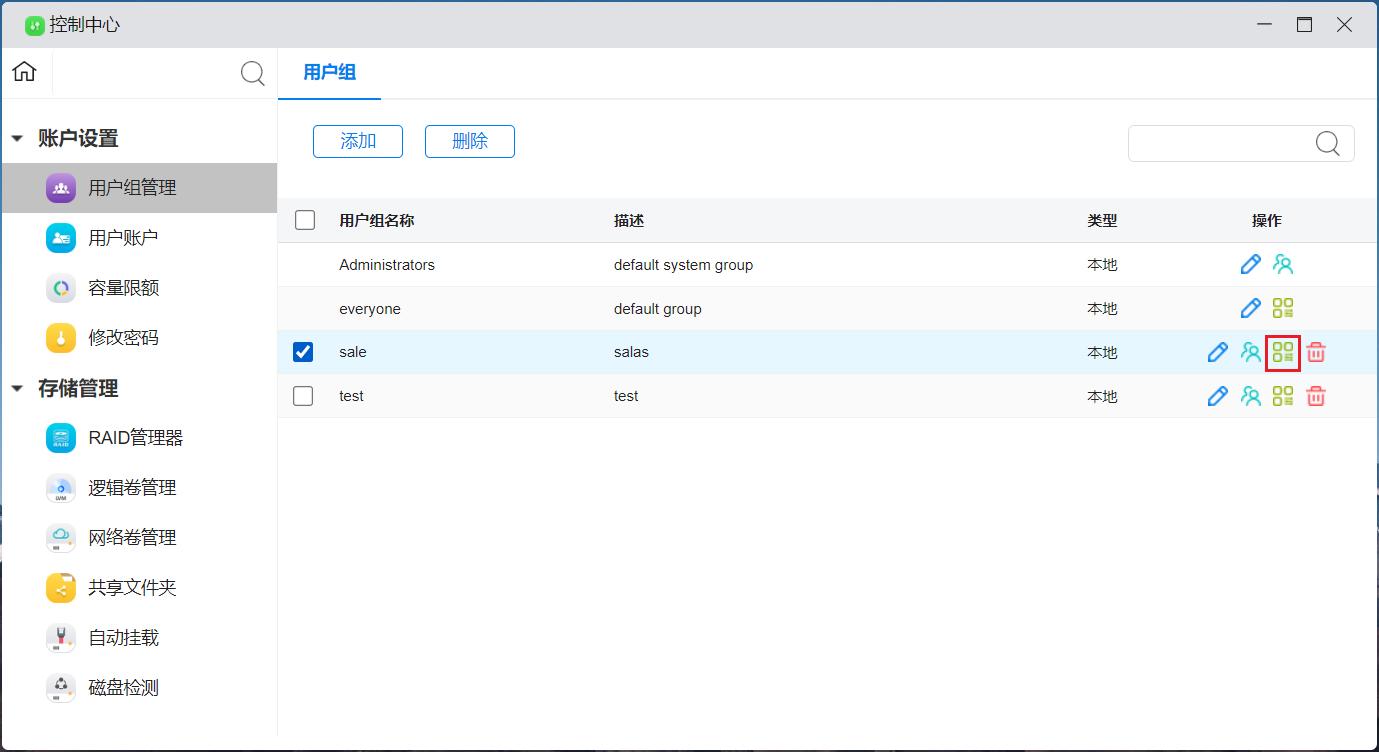Delete the sale group via trash icon

point(1316,353)
